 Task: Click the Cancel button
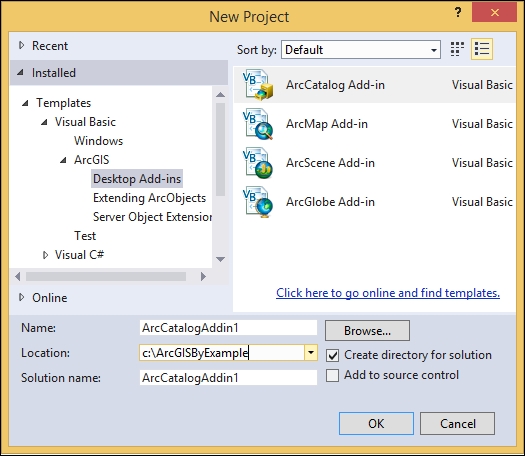457,424
